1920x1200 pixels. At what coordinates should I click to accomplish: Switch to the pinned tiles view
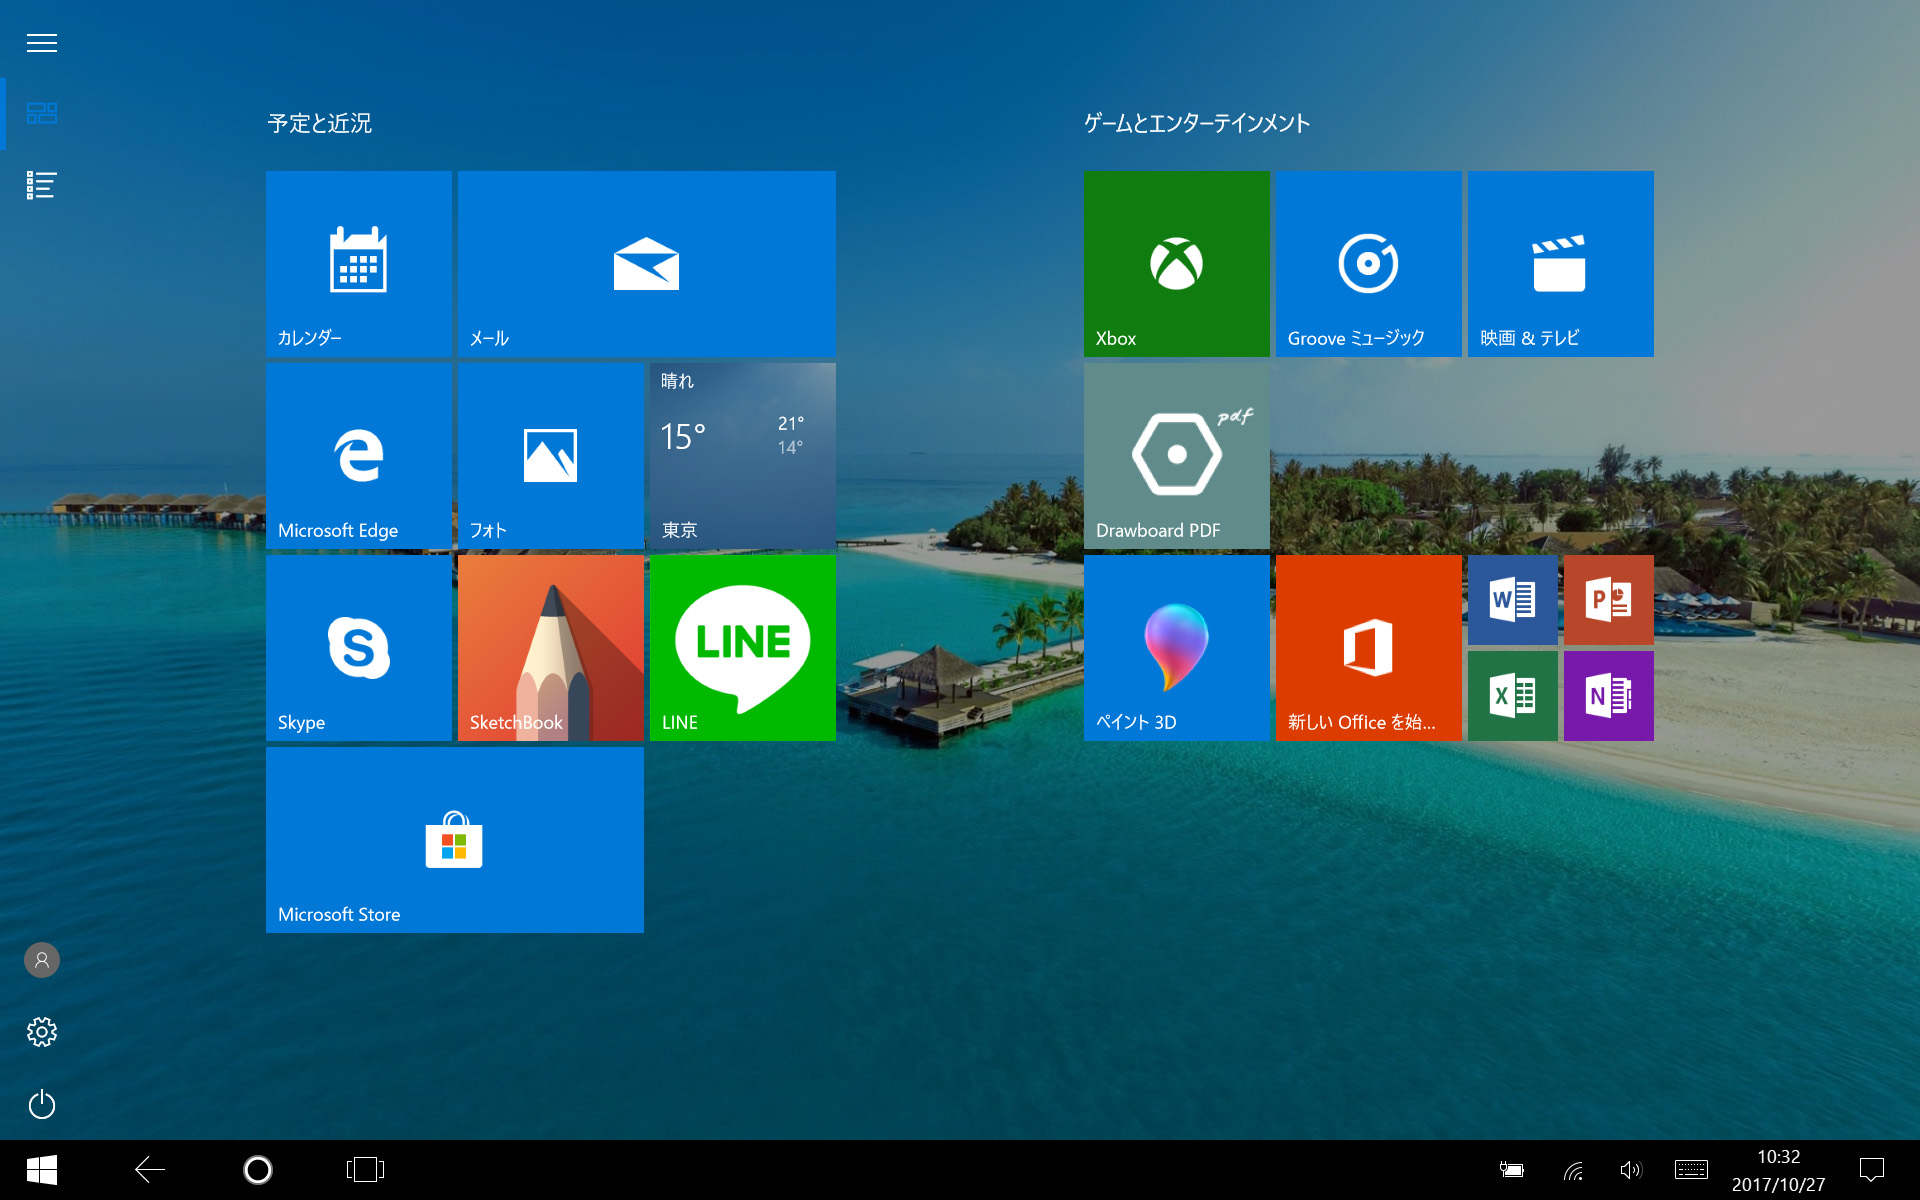click(41, 113)
